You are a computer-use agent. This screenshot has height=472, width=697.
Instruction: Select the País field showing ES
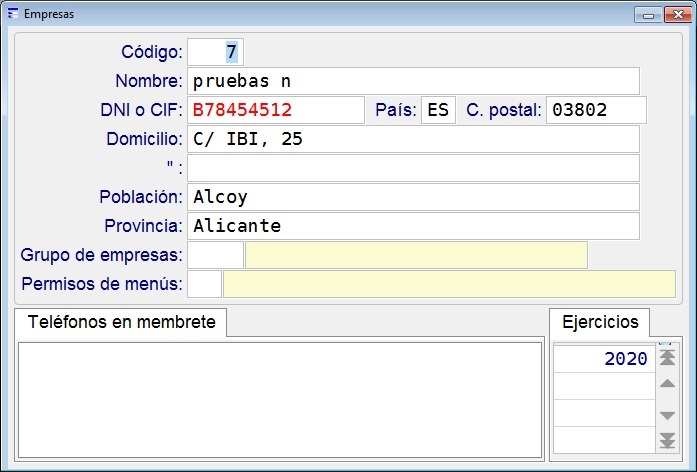(x=438, y=110)
